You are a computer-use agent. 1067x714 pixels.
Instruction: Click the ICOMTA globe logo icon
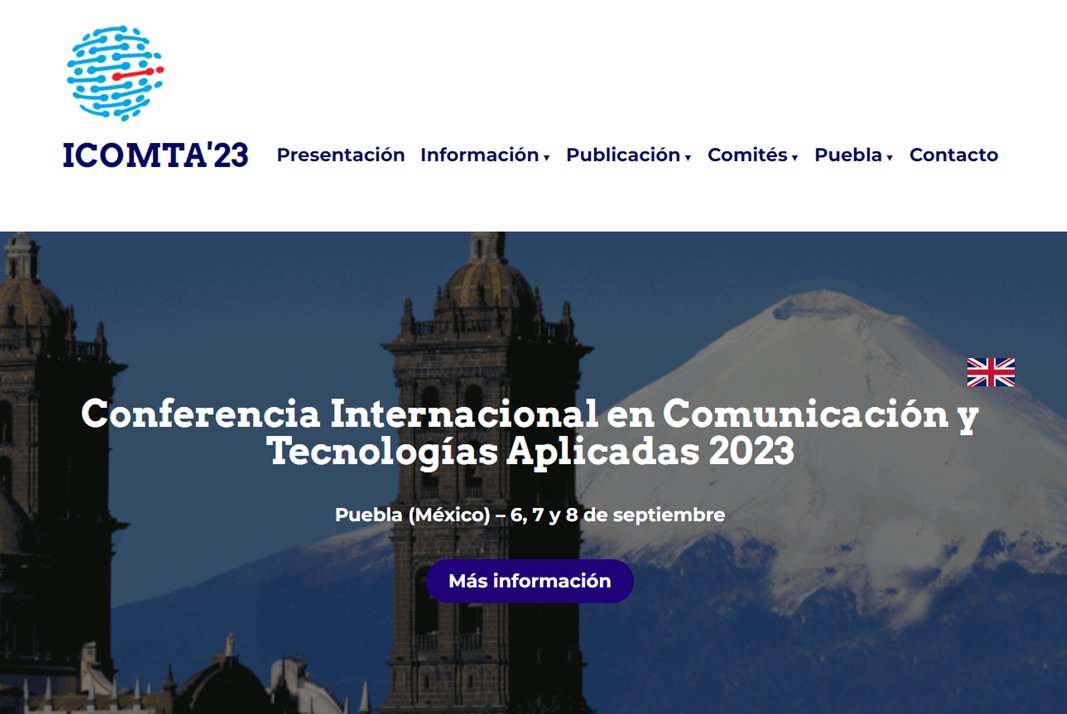[x=115, y=73]
